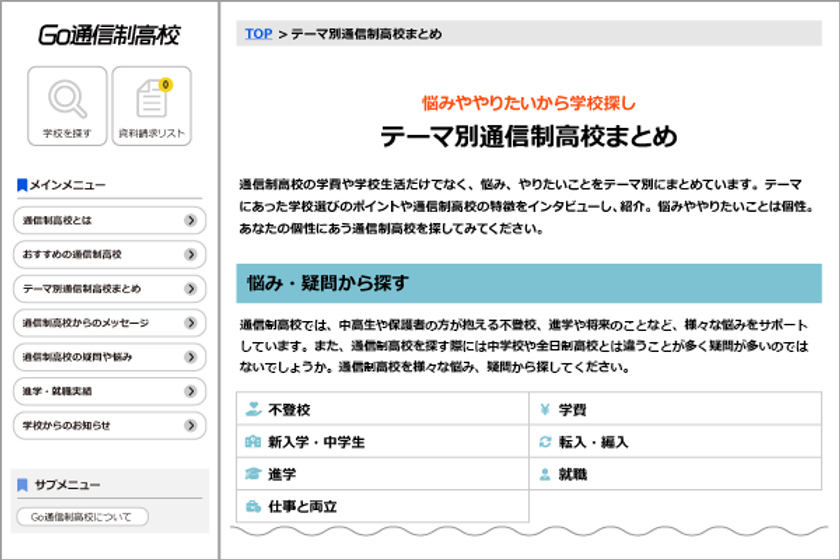Open the 資料請求リスト document button
840x560 pixels.
pos(152,106)
